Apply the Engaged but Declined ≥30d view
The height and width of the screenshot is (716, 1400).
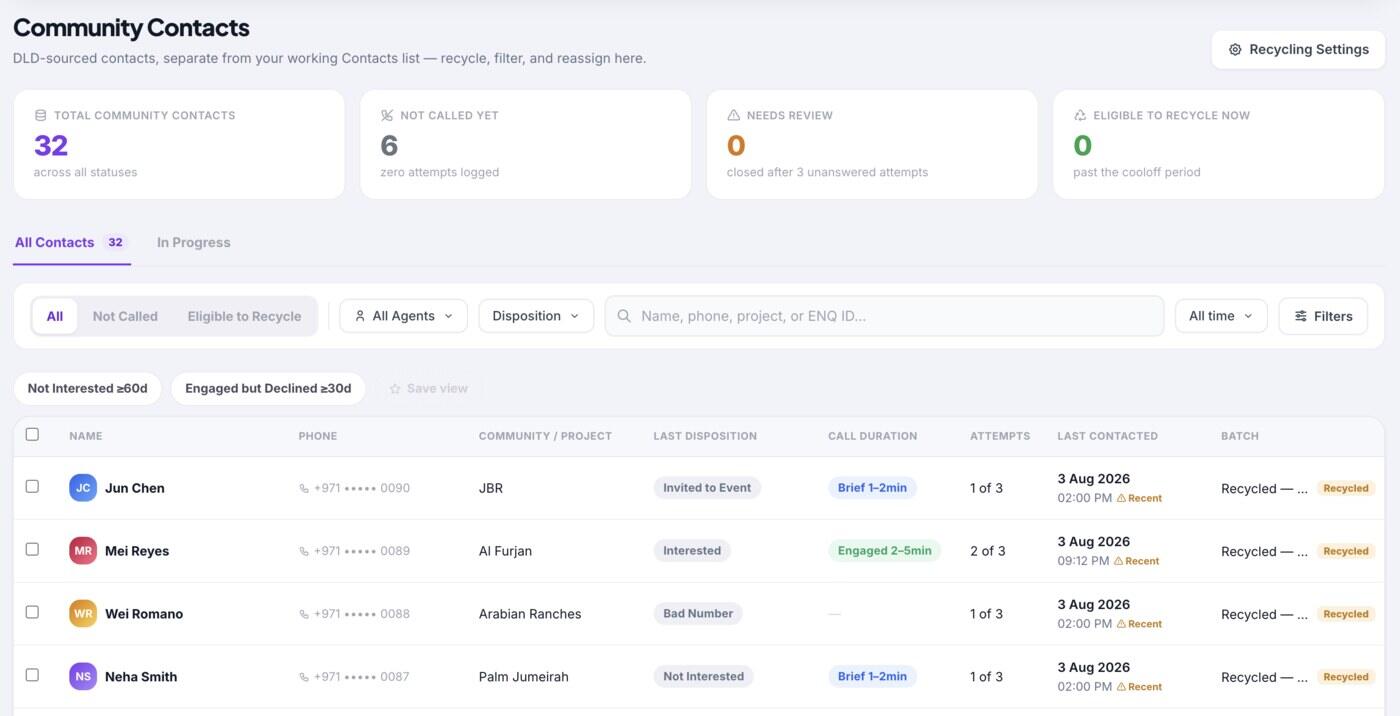[268, 388]
